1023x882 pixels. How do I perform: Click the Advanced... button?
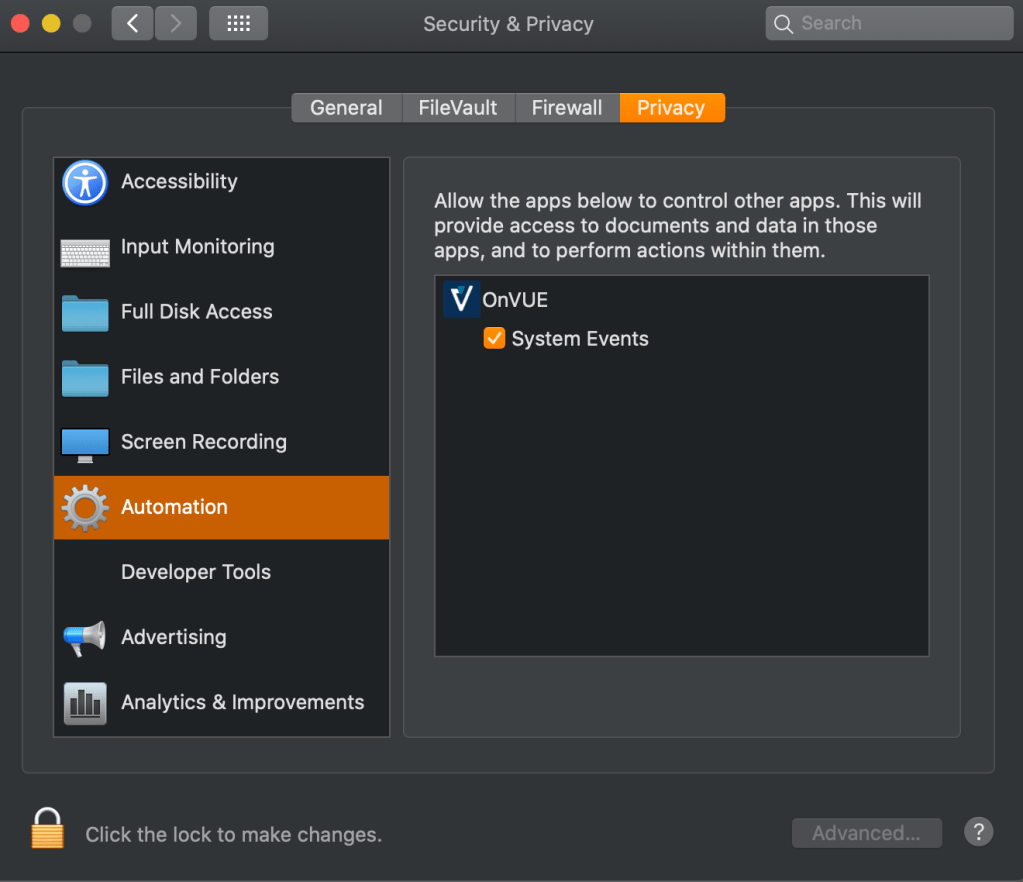click(x=866, y=833)
